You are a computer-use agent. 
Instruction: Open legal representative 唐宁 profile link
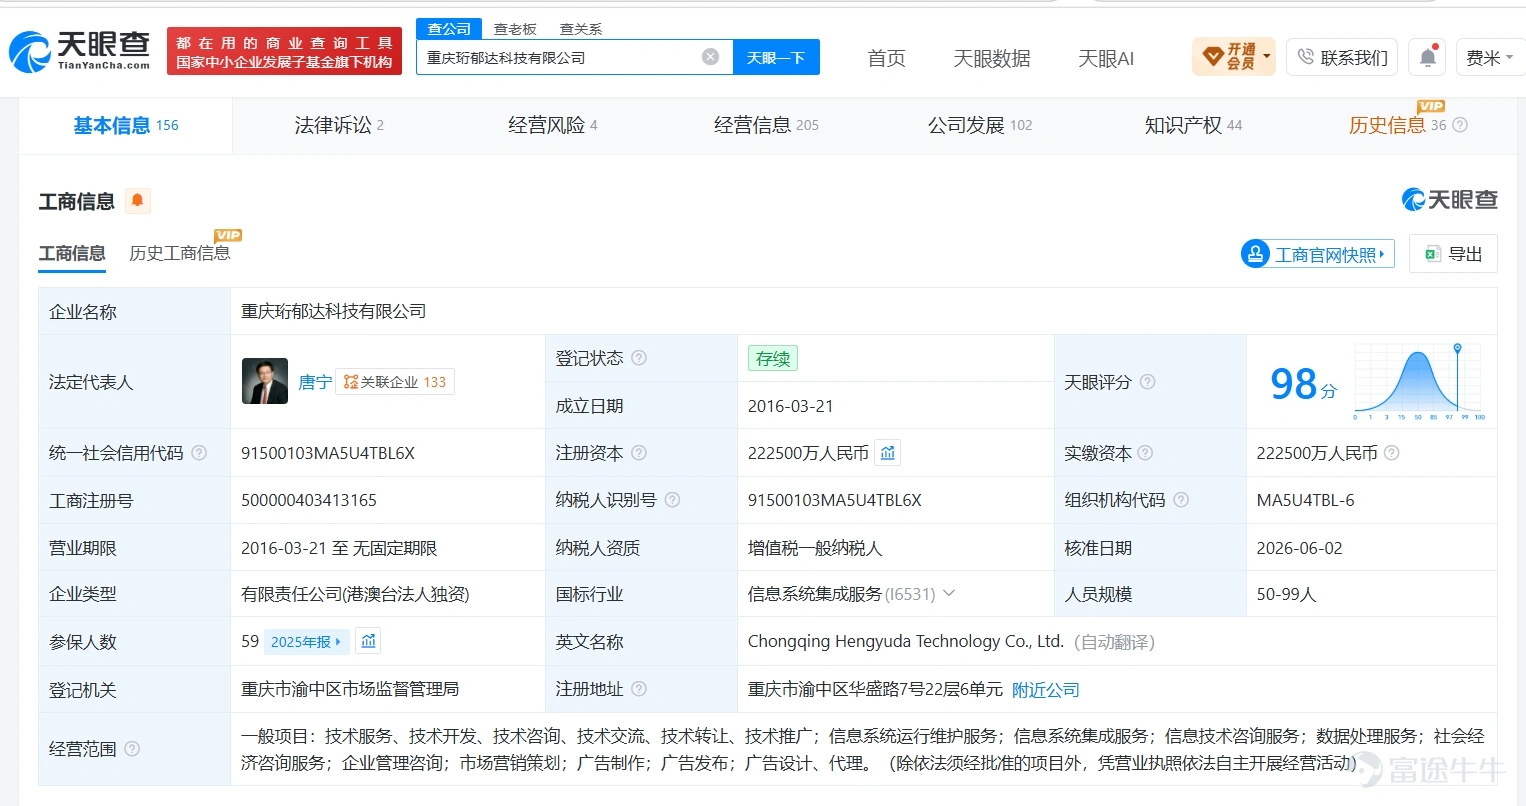coord(315,382)
